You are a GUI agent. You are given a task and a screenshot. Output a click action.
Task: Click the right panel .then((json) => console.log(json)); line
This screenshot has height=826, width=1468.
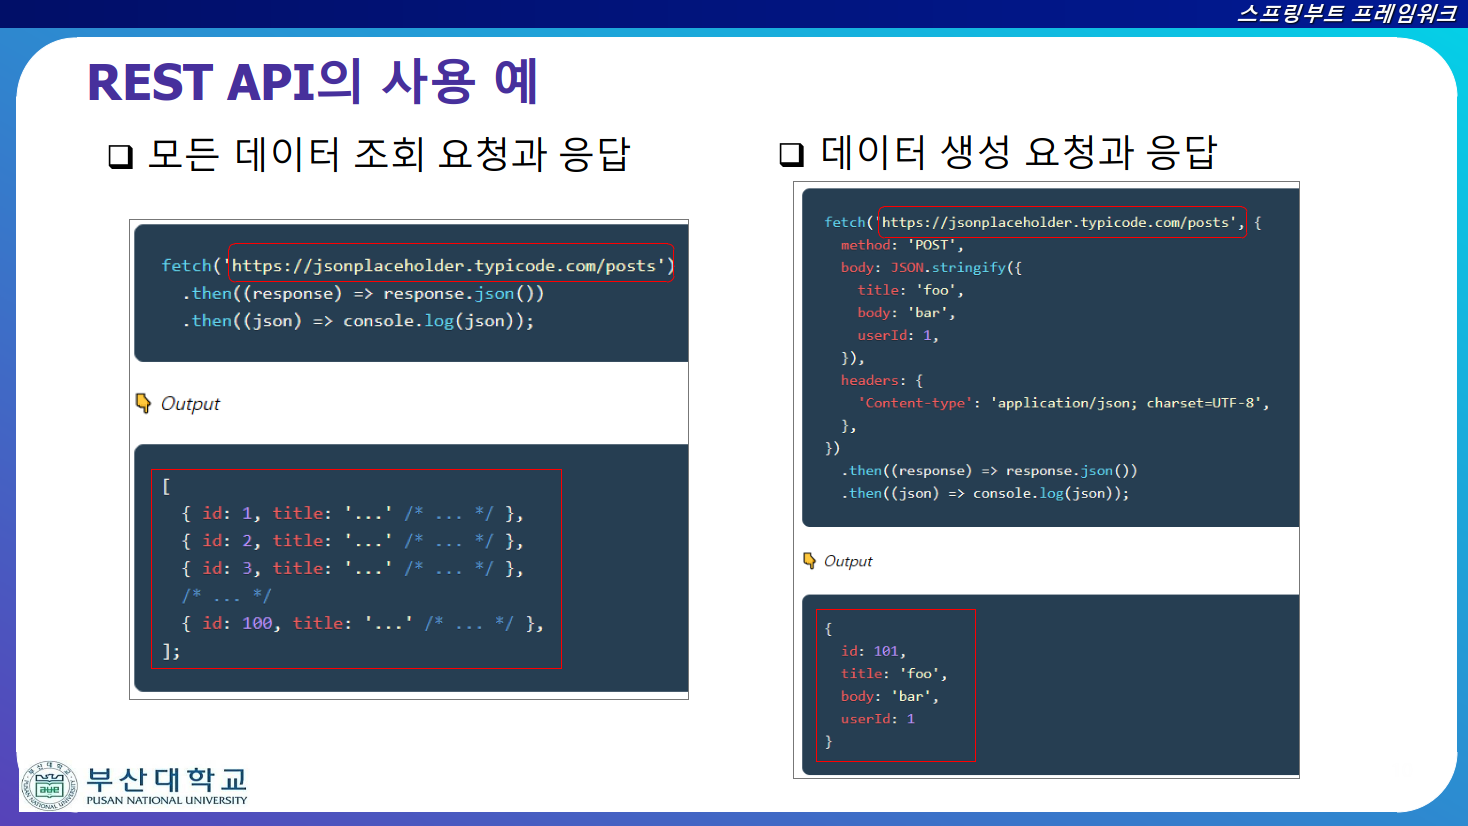coord(985,493)
